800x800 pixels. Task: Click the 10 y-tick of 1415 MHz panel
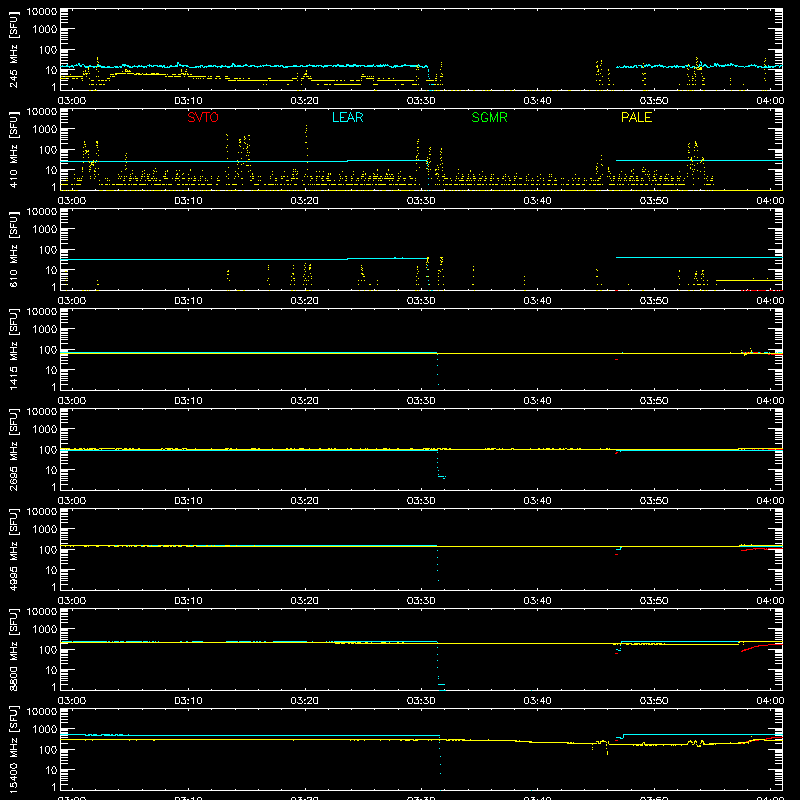point(52,370)
